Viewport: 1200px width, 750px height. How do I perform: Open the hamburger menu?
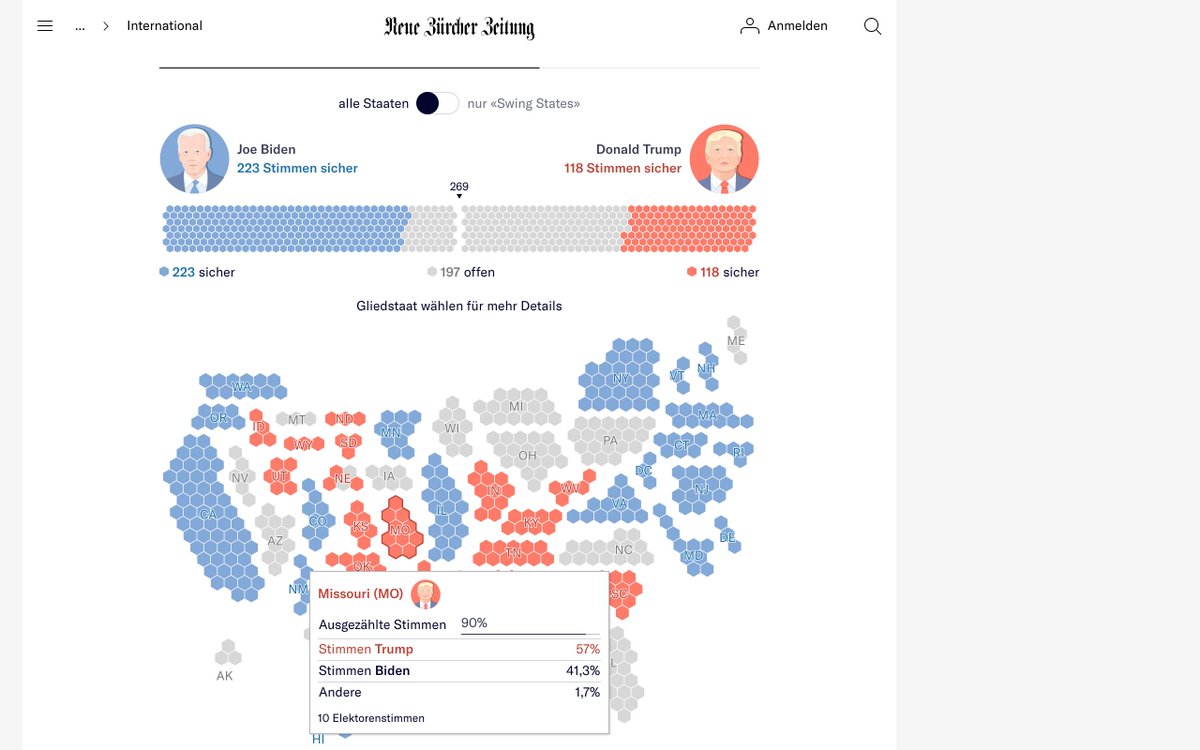tap(44, 26)
